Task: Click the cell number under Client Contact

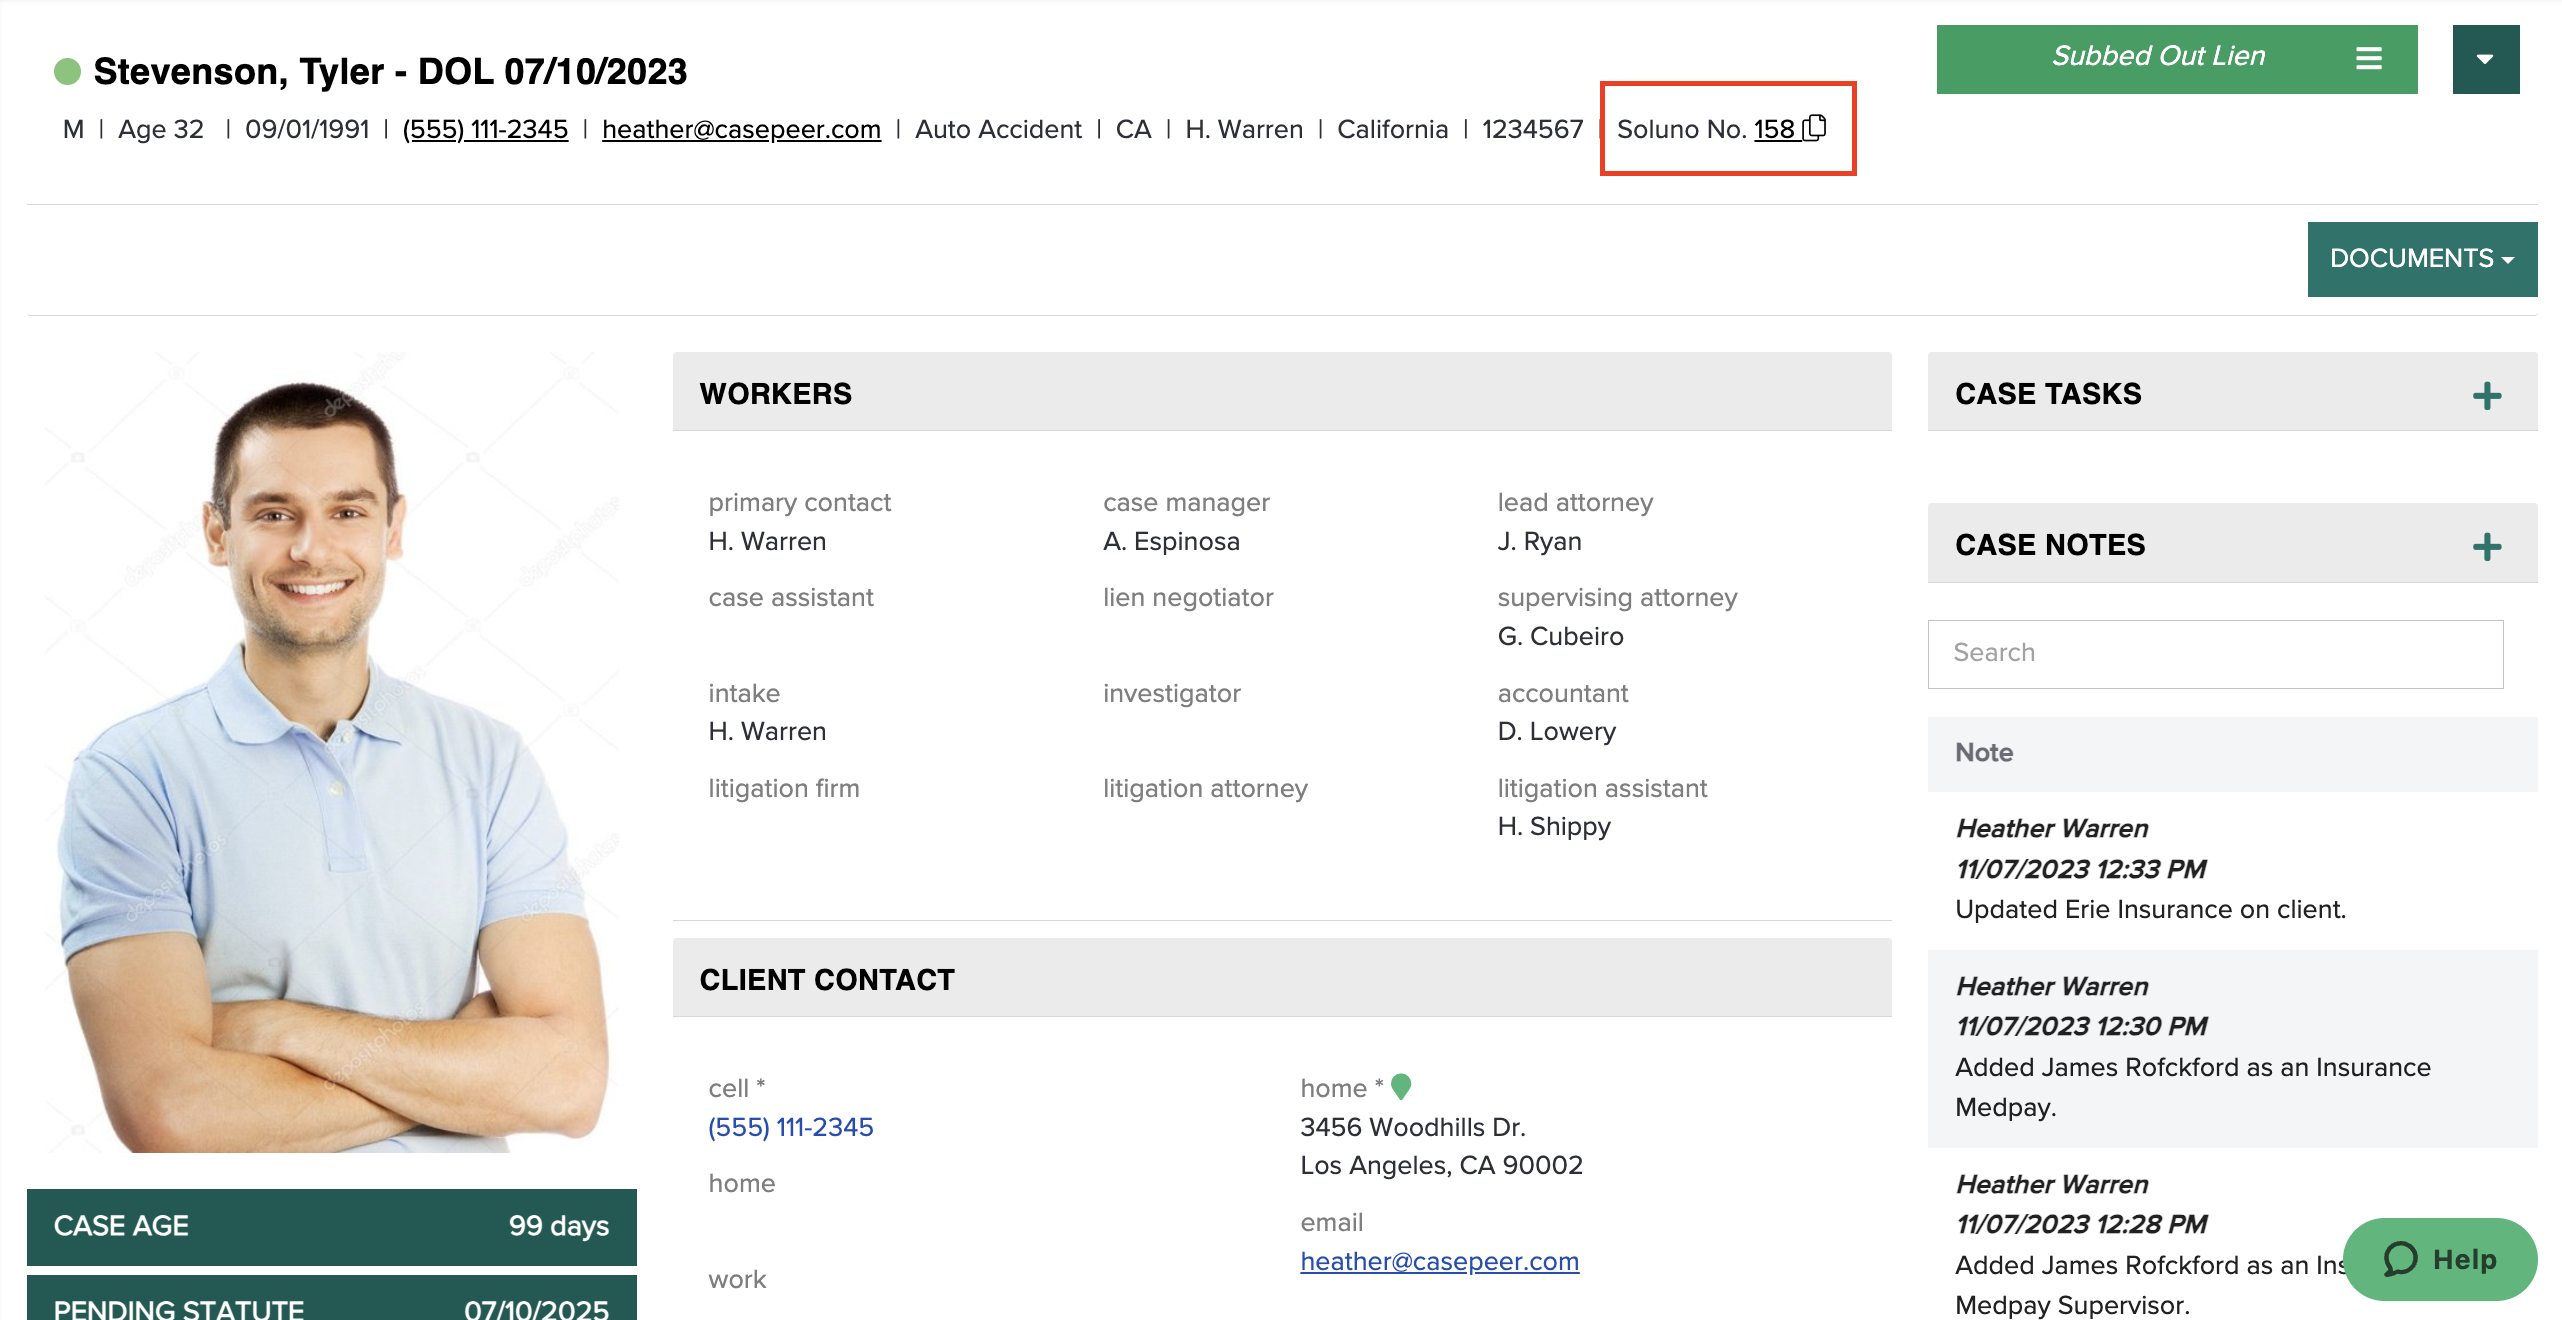Action: pyautogui.click(x=790, y=1126)
